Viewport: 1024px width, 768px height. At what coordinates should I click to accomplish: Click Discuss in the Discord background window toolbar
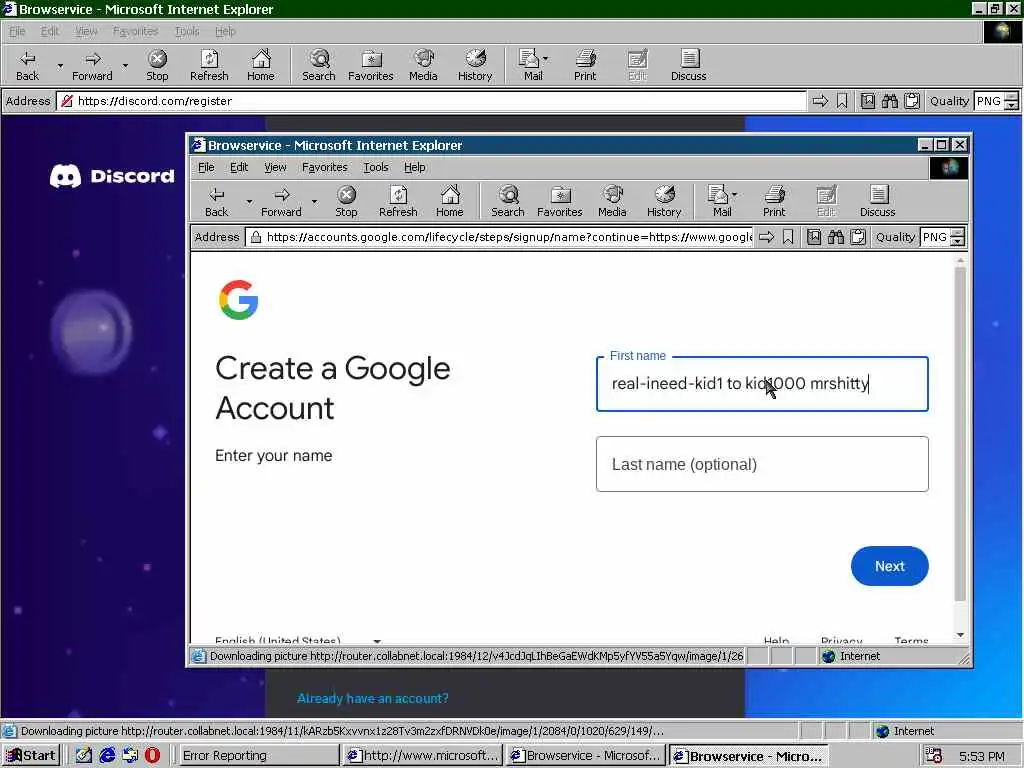click(689, 65)
